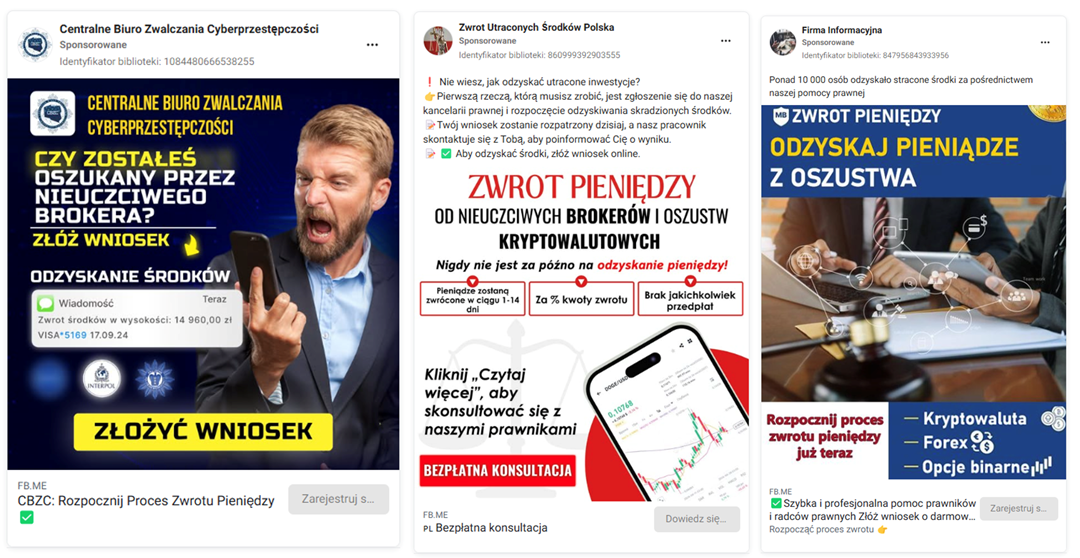This screenshot has width=1080, height=558.
Task: Click the green message bubble icon by Wiadomość
Action: (x=45, y=303)
